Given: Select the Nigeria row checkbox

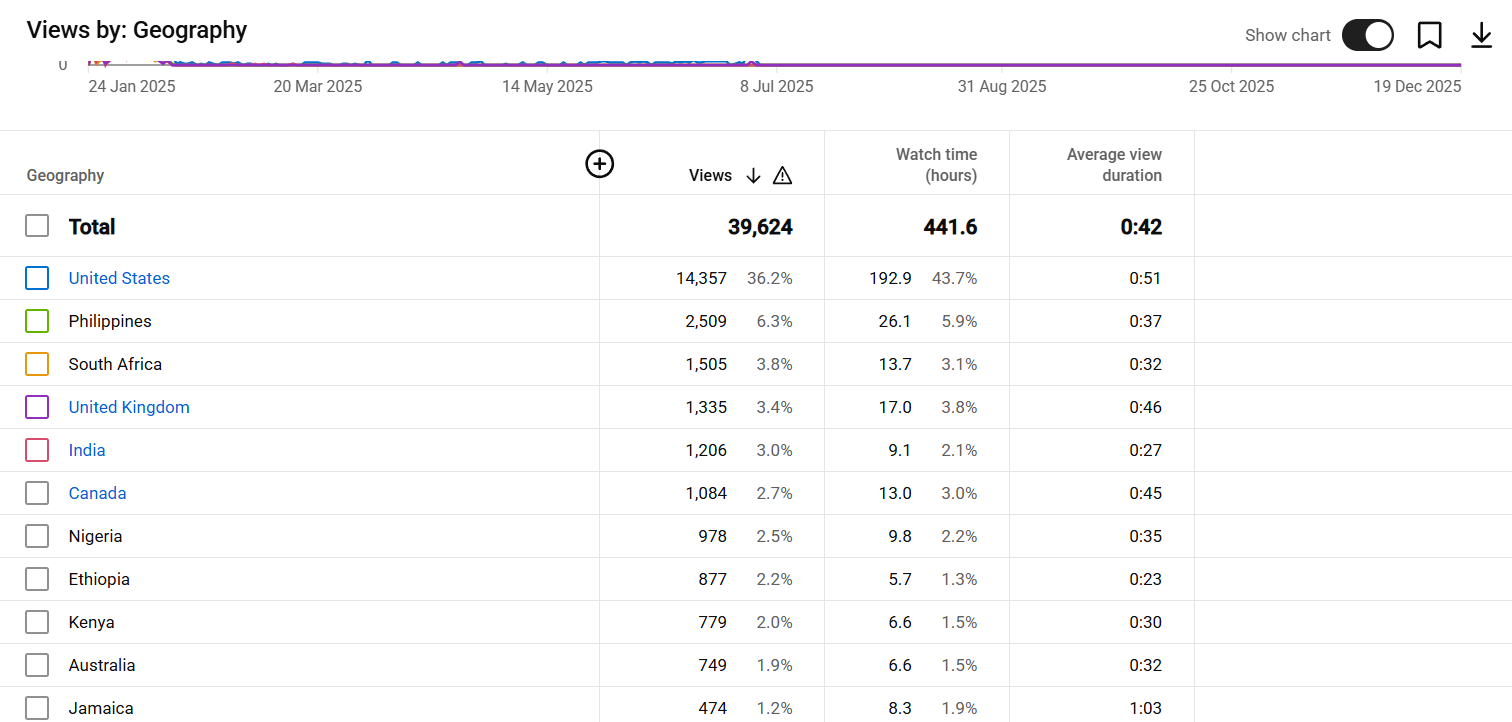Looking at the screenshot, I should click(37, 536).
